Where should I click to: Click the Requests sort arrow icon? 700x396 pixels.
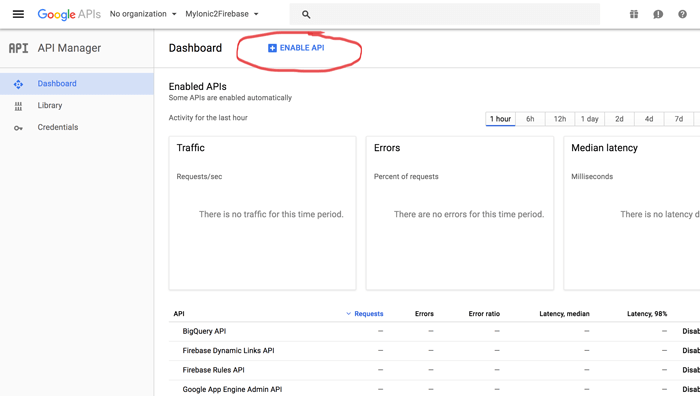pos(349,314)
